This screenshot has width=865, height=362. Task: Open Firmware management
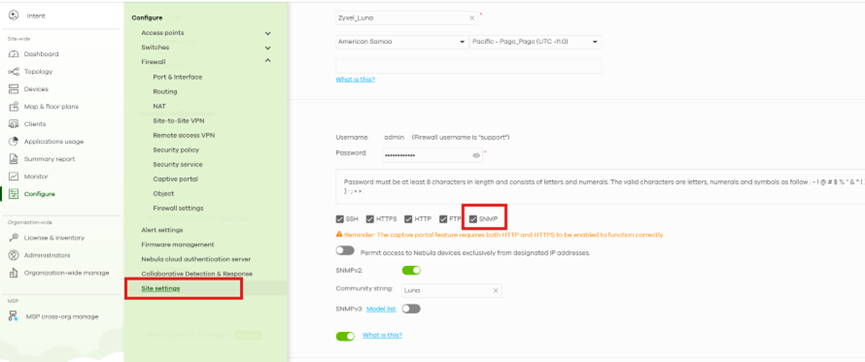point(178,244)
